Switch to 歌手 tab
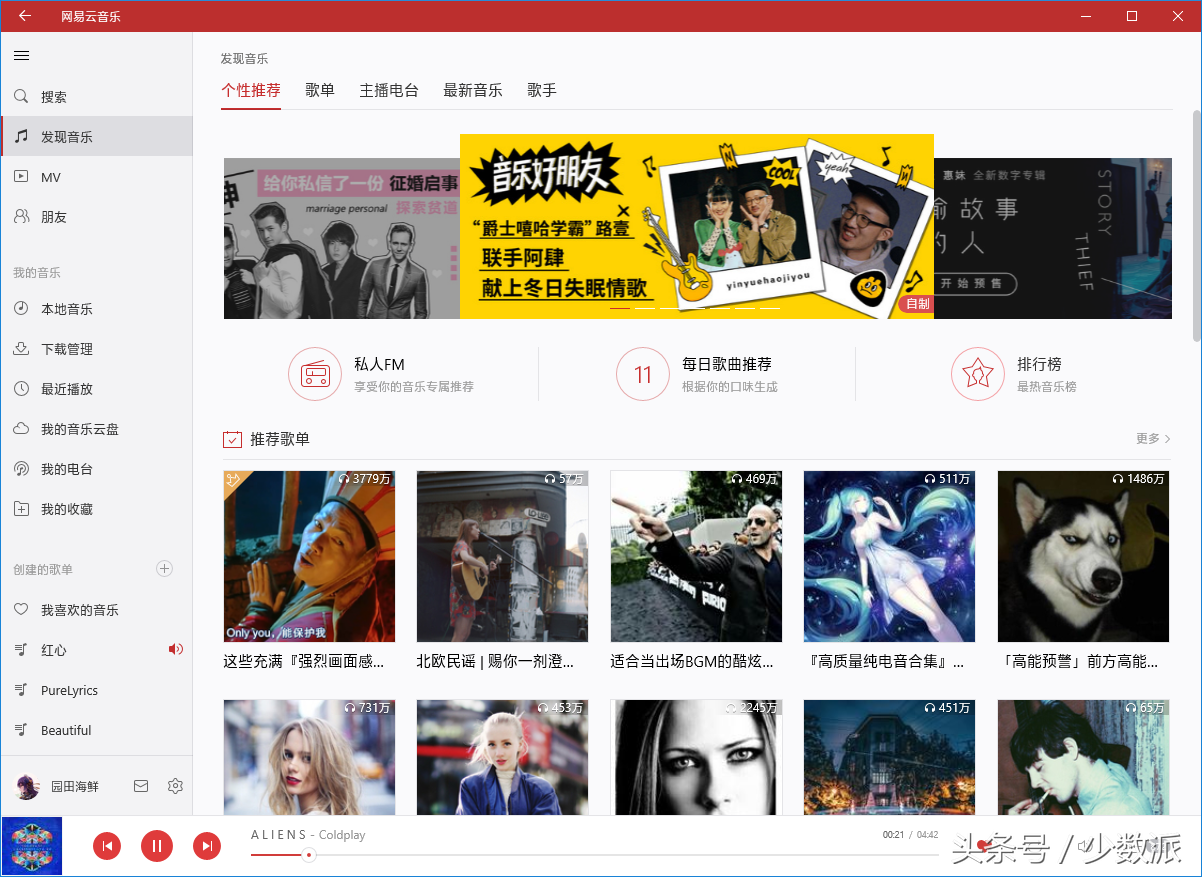This screenshot has height=877, width=1202. (x=542, y=90)
